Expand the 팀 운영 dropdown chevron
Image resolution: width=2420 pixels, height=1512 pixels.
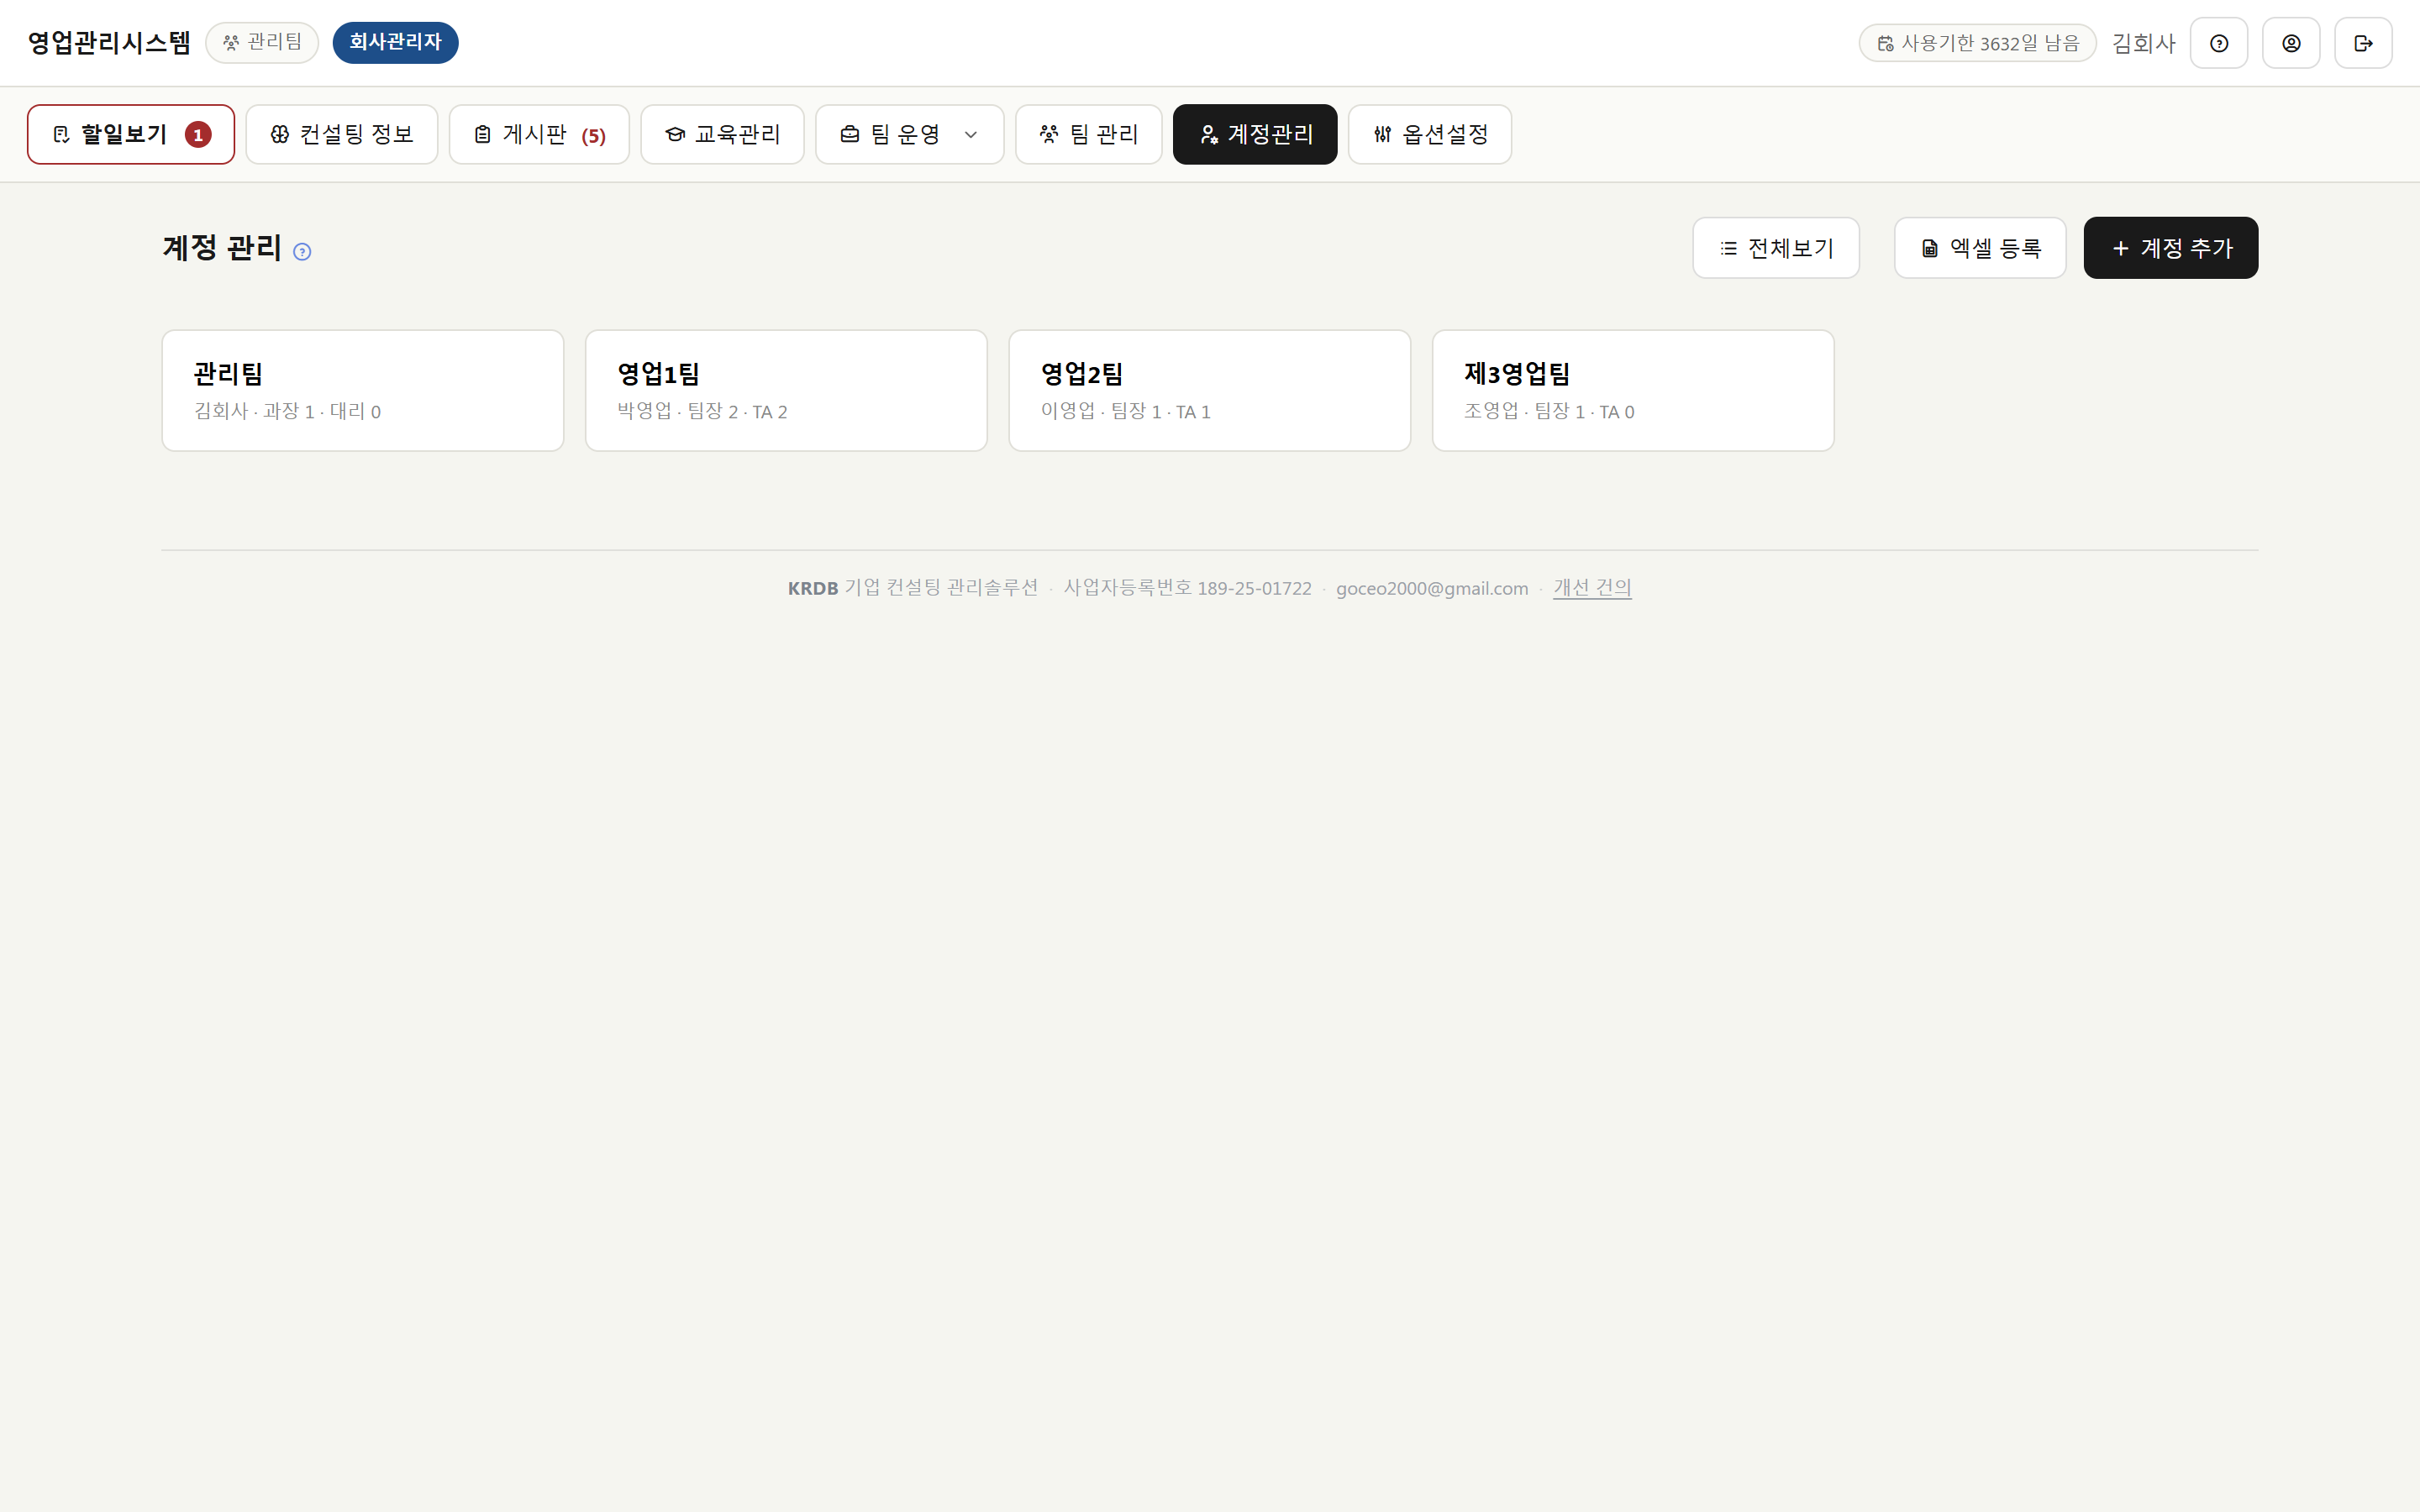click(970, 135)
